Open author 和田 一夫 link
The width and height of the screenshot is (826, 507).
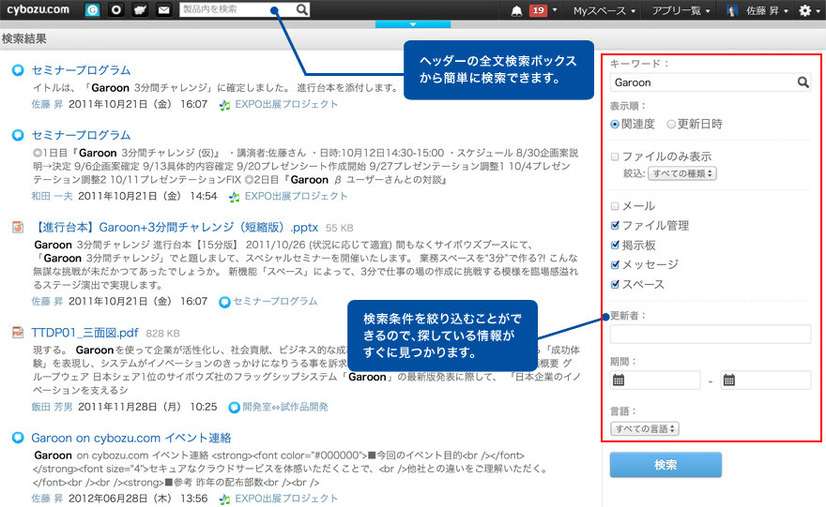click(52, 196)
